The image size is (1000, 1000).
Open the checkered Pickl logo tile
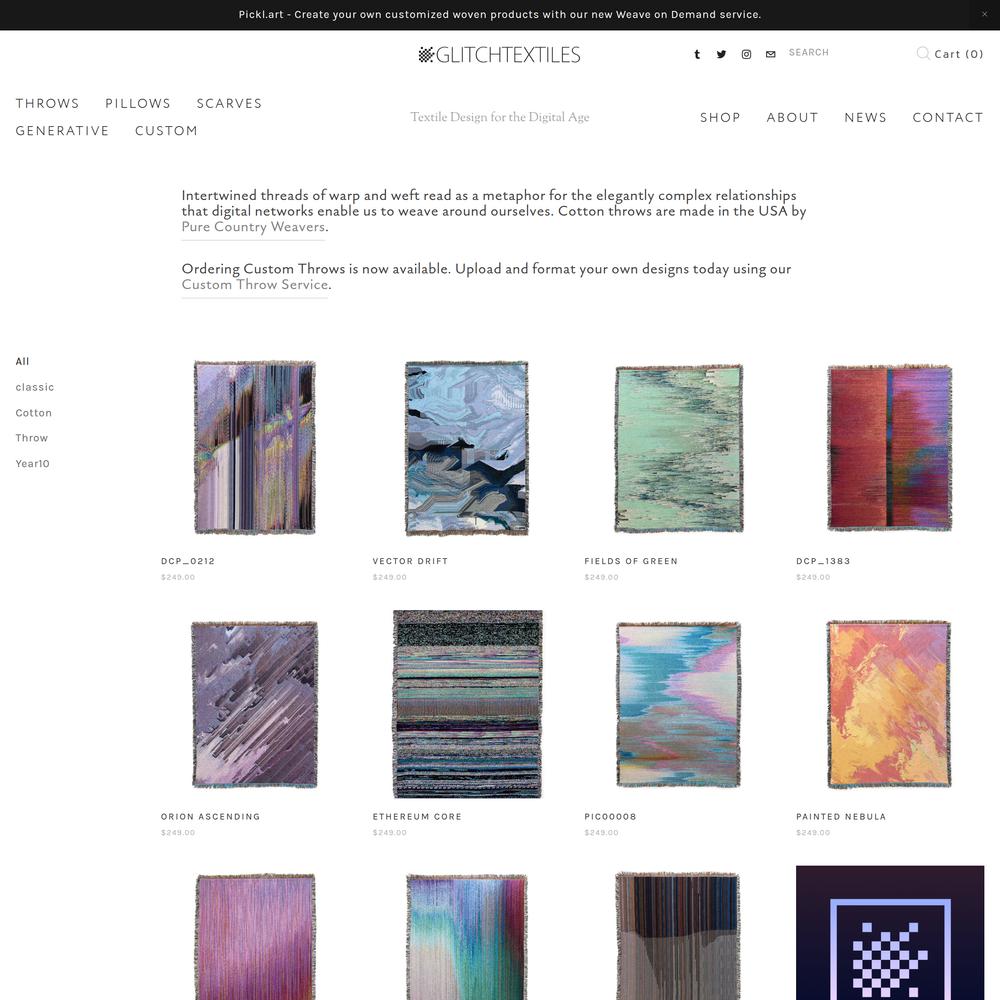890,932
